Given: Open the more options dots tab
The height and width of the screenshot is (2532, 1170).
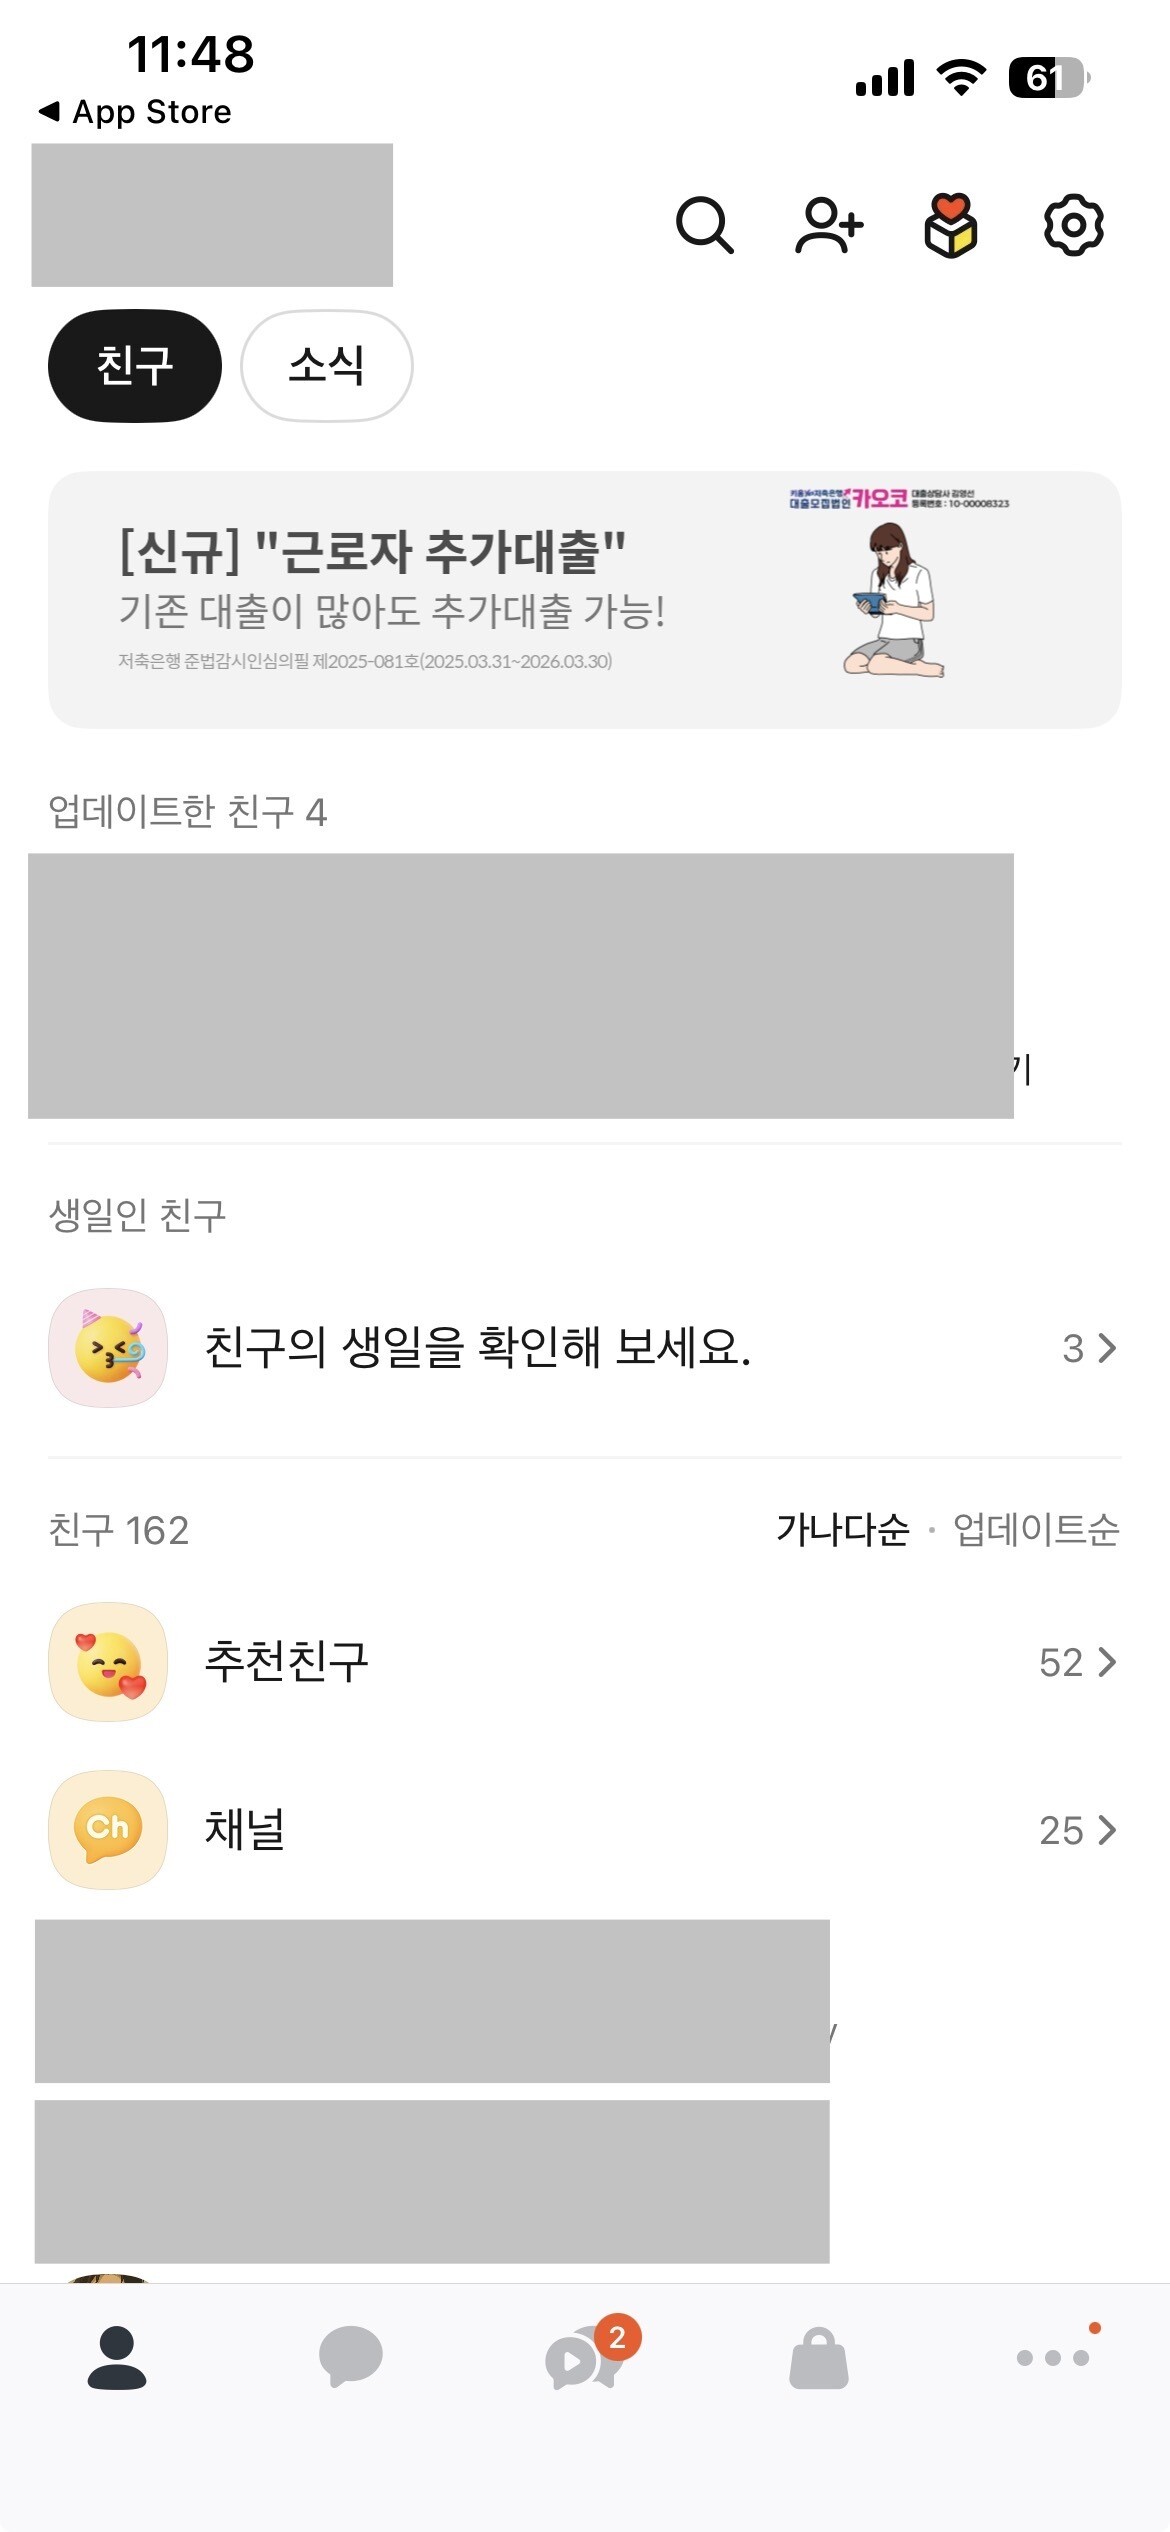Looking at the screenshot, I should coord(1052,2356).
